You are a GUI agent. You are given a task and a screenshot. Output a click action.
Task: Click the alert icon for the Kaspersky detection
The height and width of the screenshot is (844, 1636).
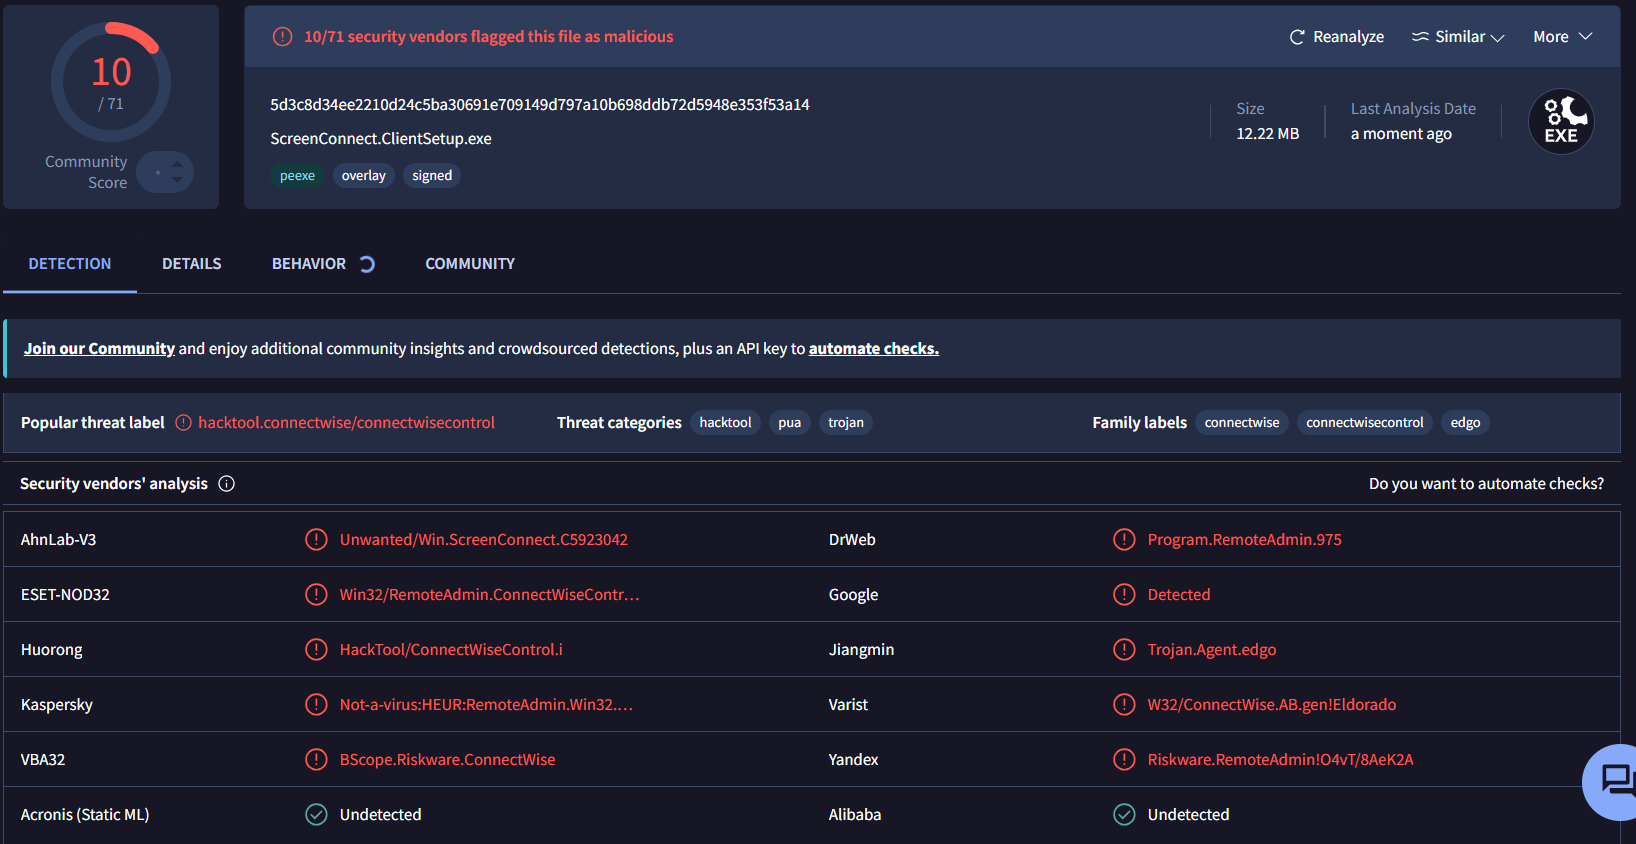(316, 705)
